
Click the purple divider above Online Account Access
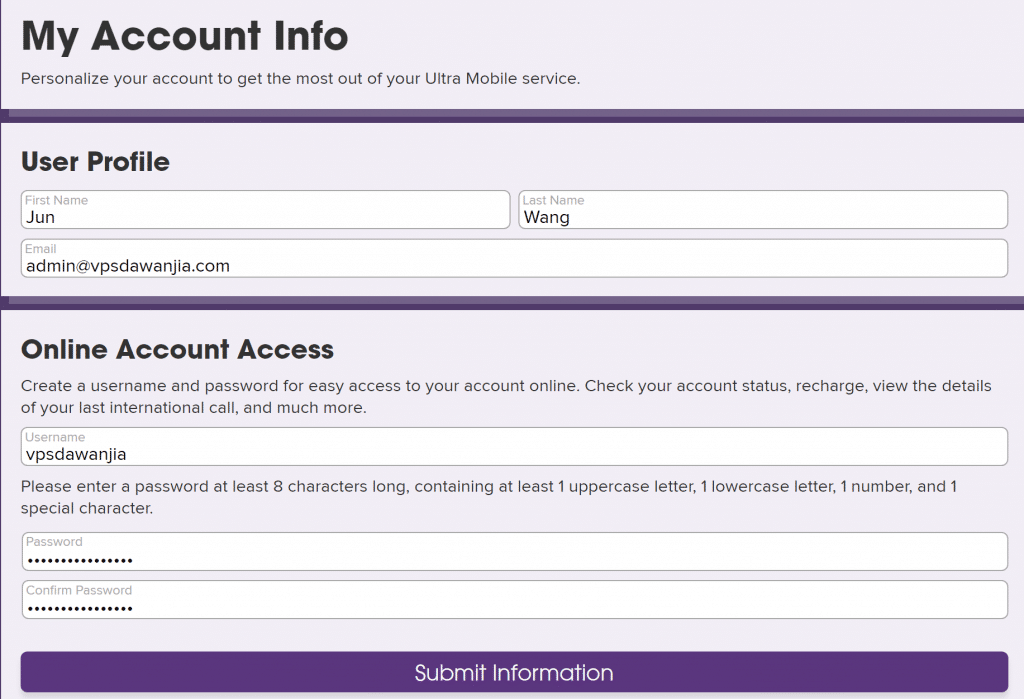coord(512,302)
